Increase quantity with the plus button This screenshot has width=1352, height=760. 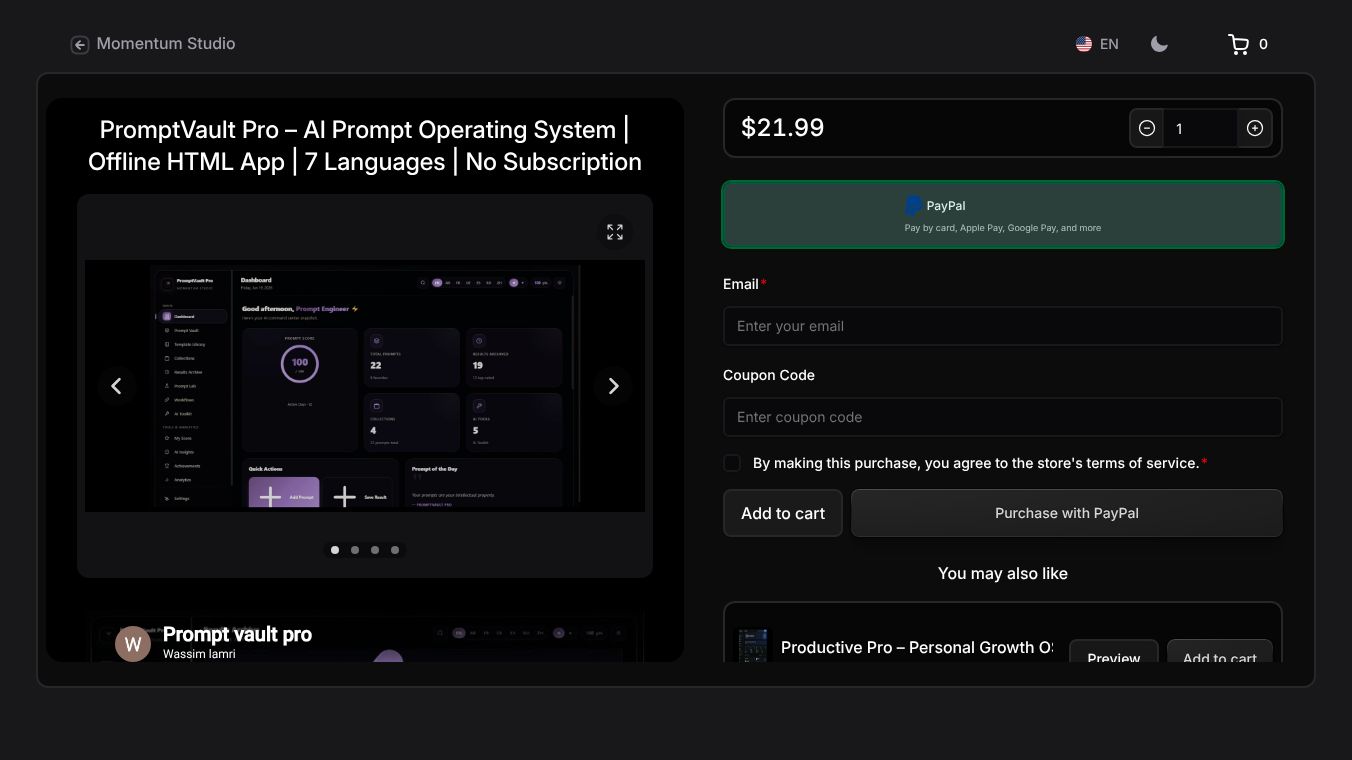(x=1255, y=128)
